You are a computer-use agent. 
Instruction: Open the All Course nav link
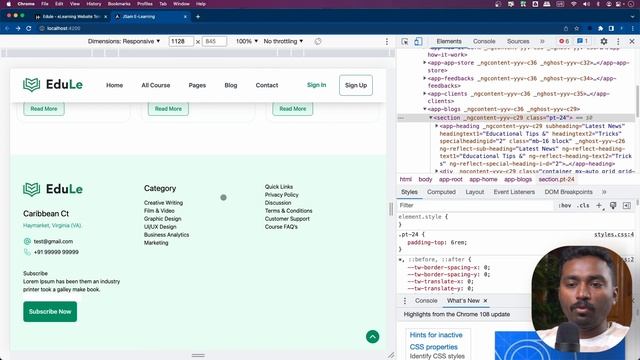click(x=156, y=85)
